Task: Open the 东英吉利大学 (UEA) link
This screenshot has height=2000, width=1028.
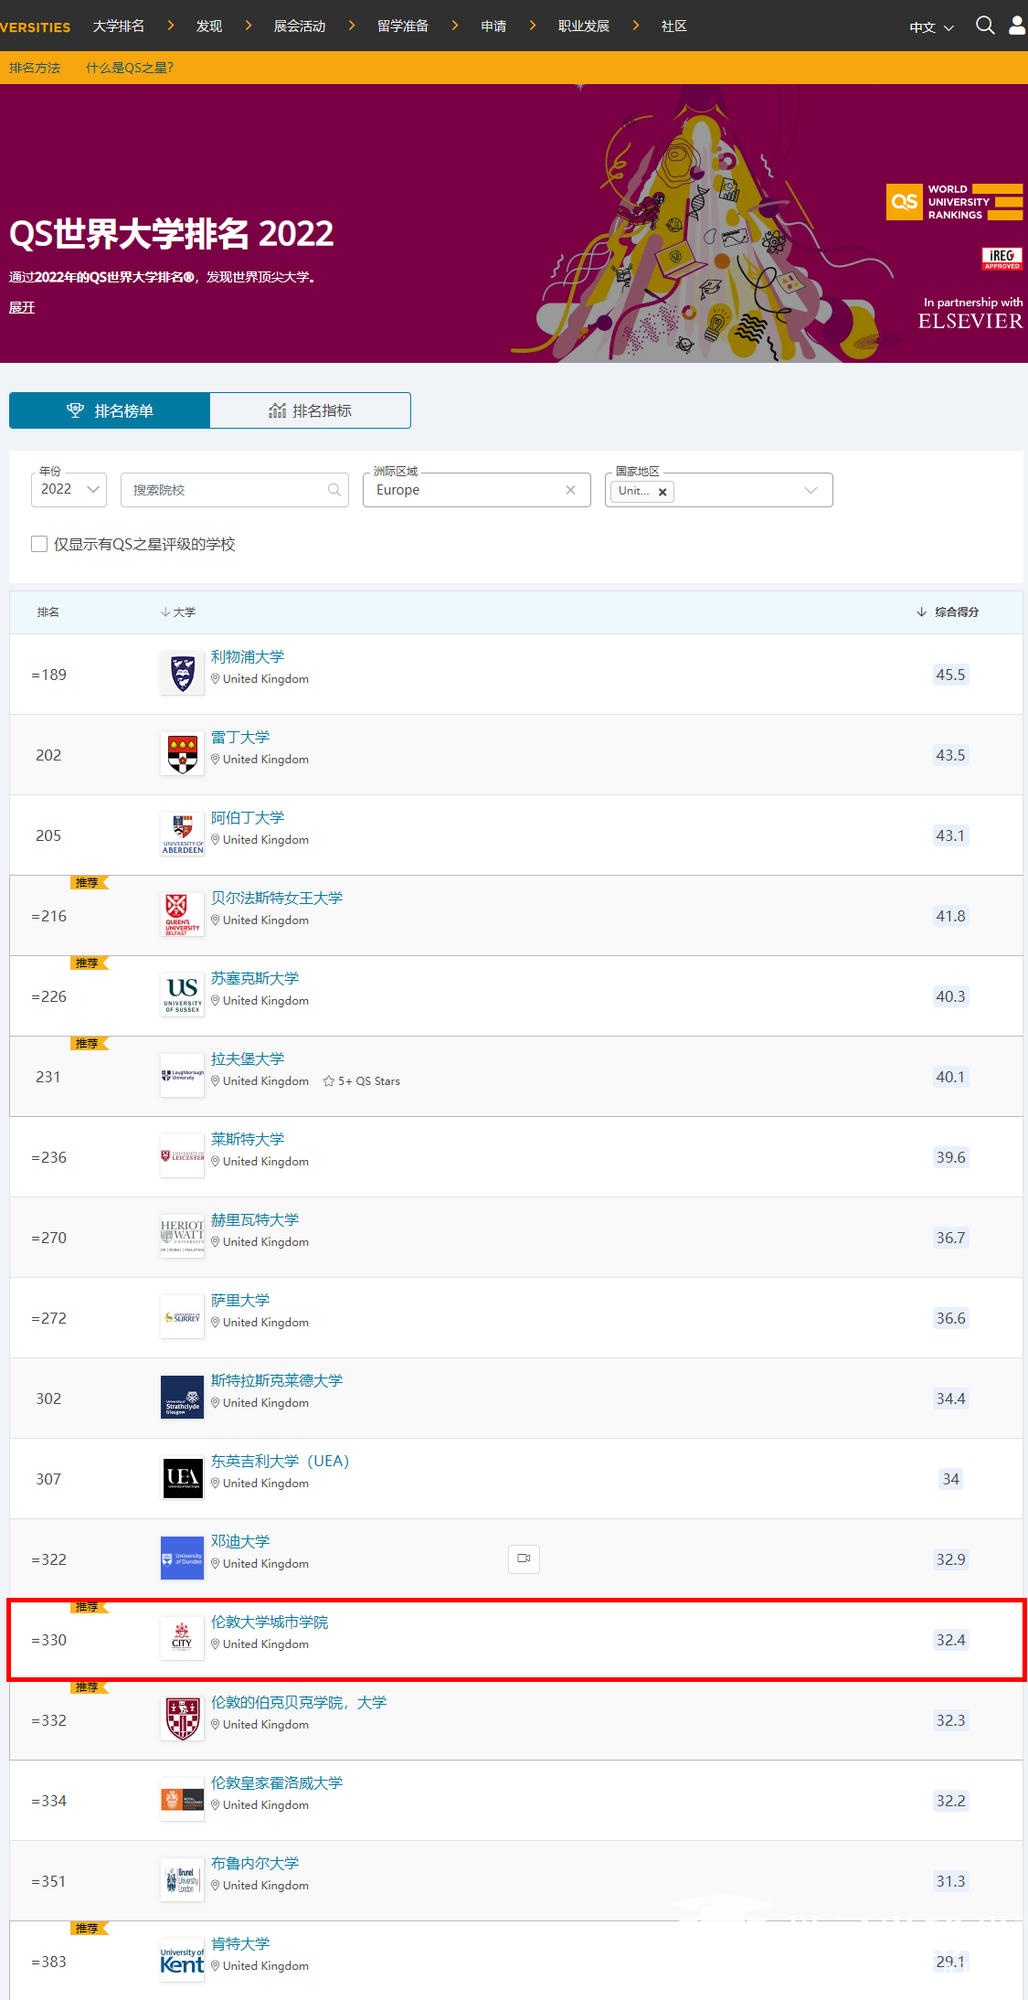Action: [x=280, y=1461]
